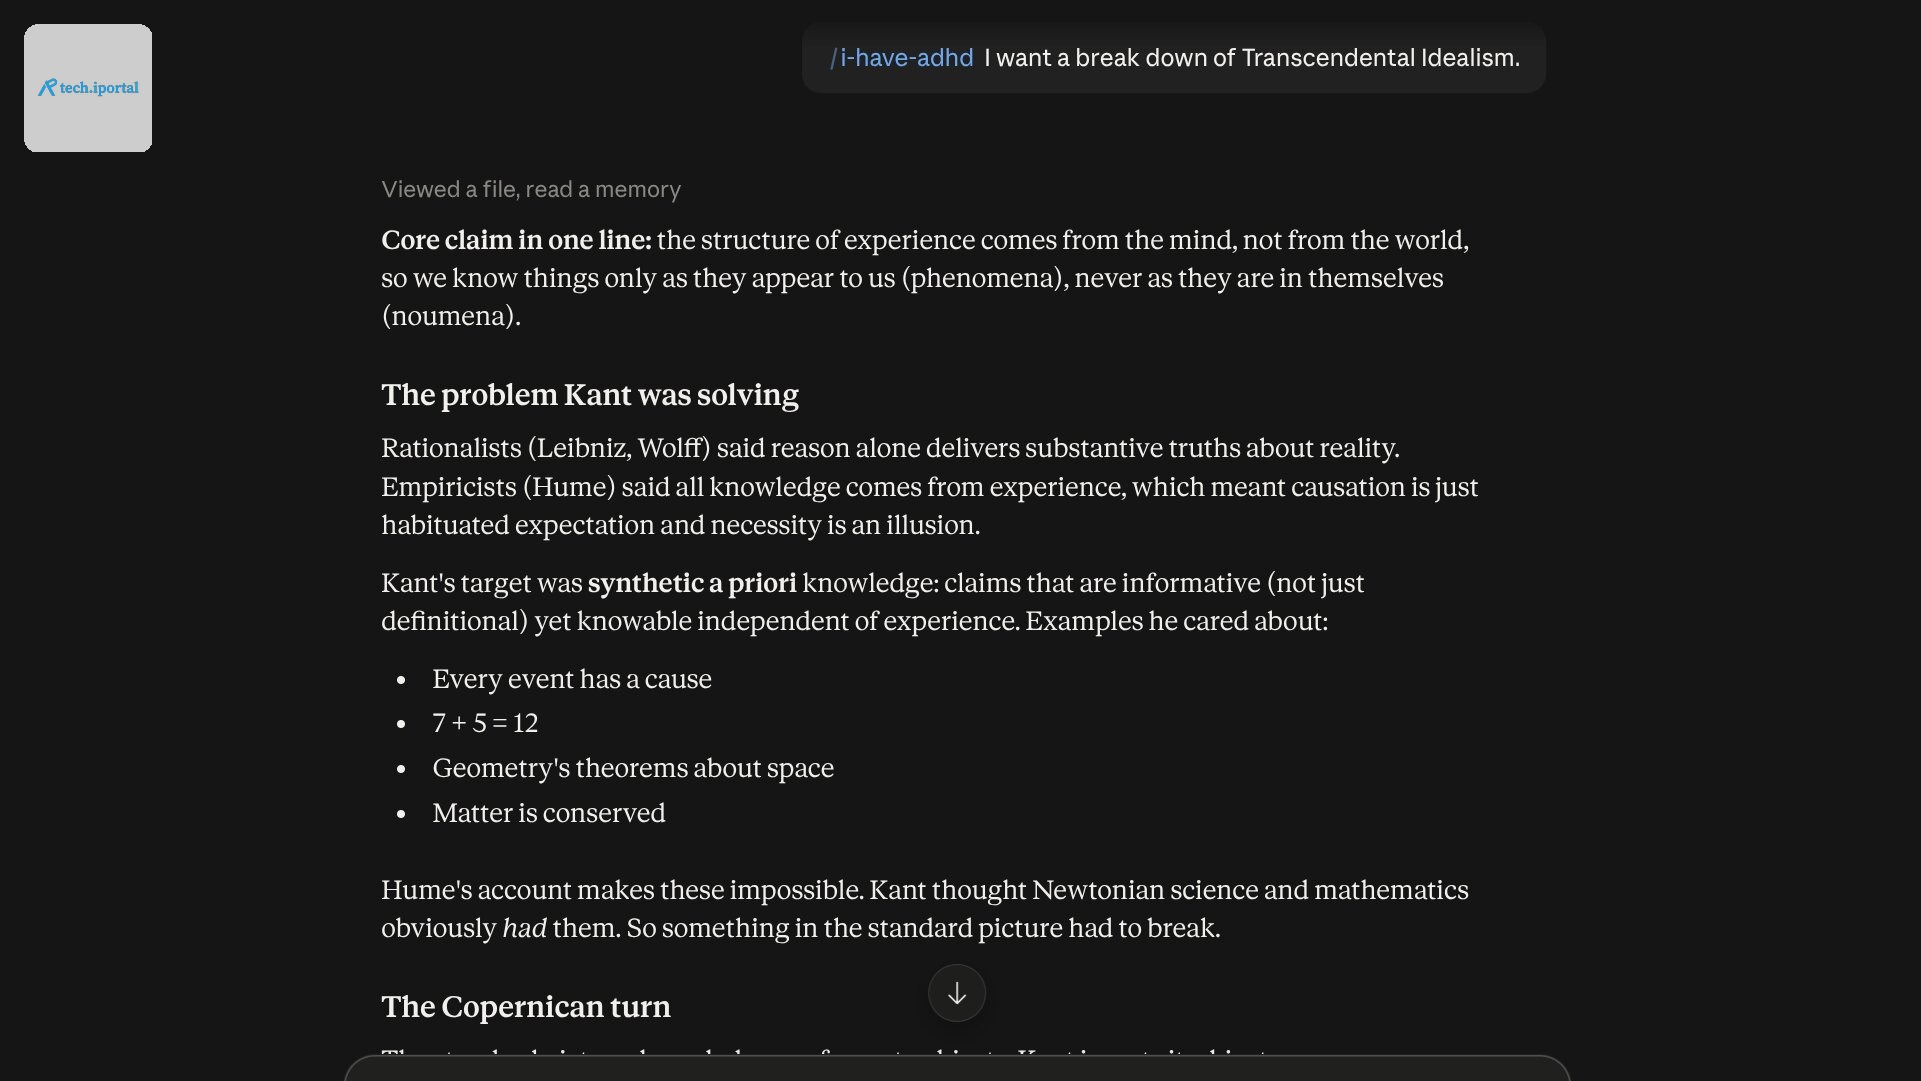Click bold text "Core claim in one line:"

tap(516, 240)
